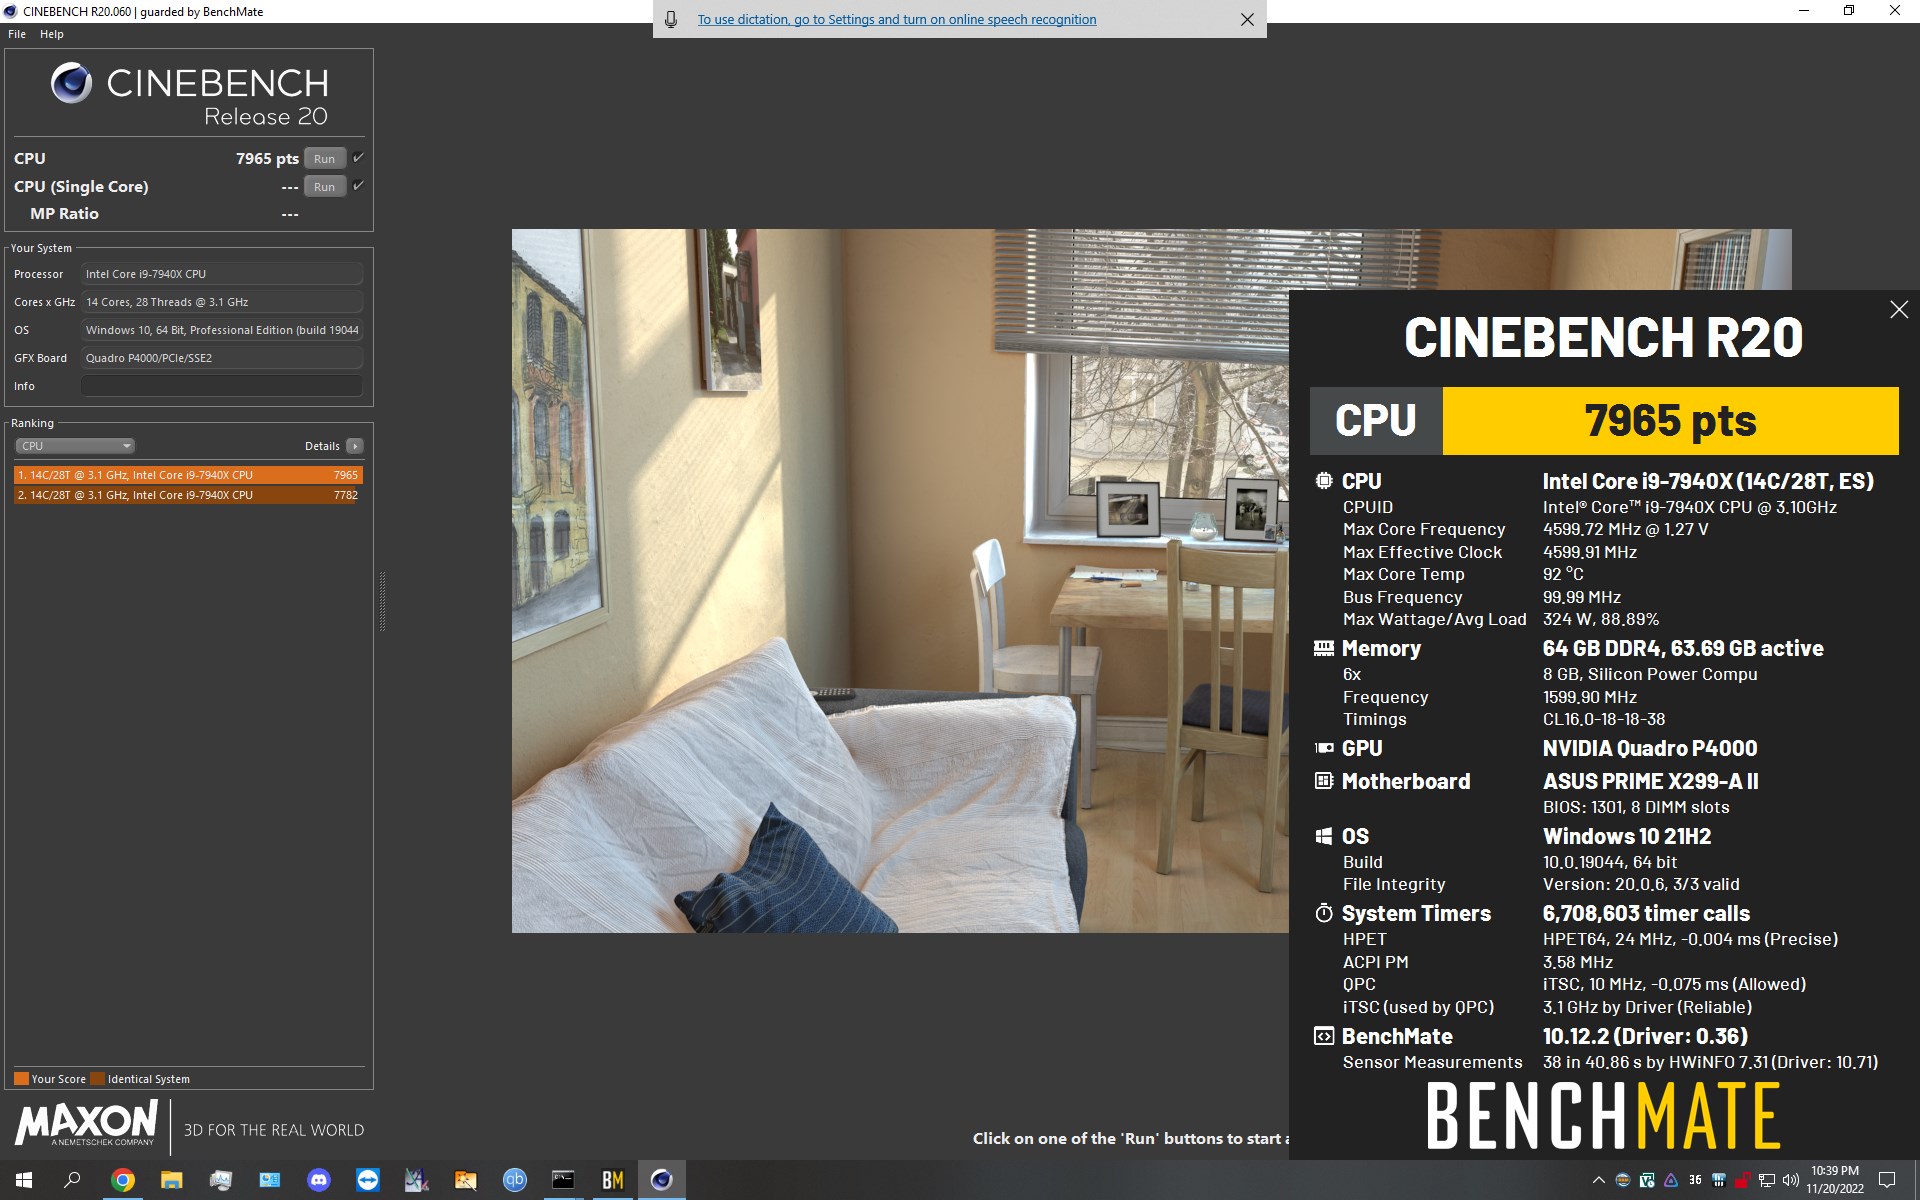
Task: Click the dictation microphone icon
Action: click(671, 20)
